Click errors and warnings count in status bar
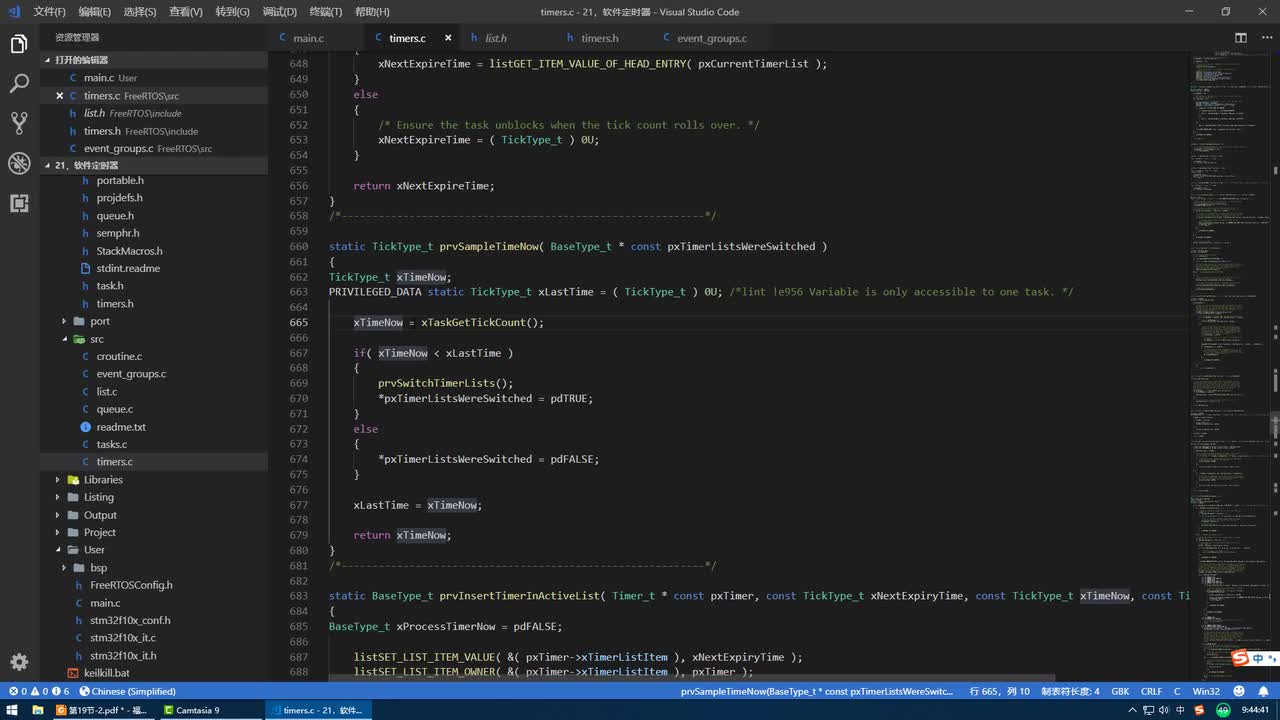 pyautogui.click(x=39, y=691)
